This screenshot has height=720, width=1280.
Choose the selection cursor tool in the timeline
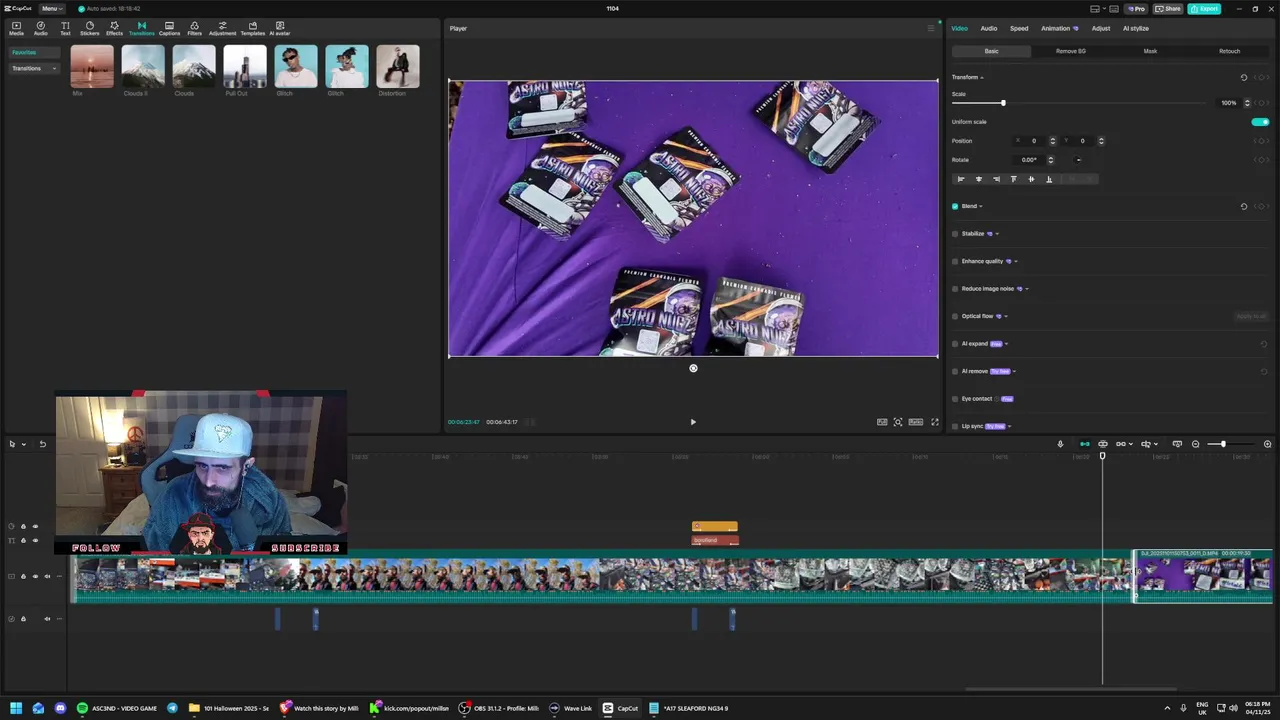click(12, 444)
